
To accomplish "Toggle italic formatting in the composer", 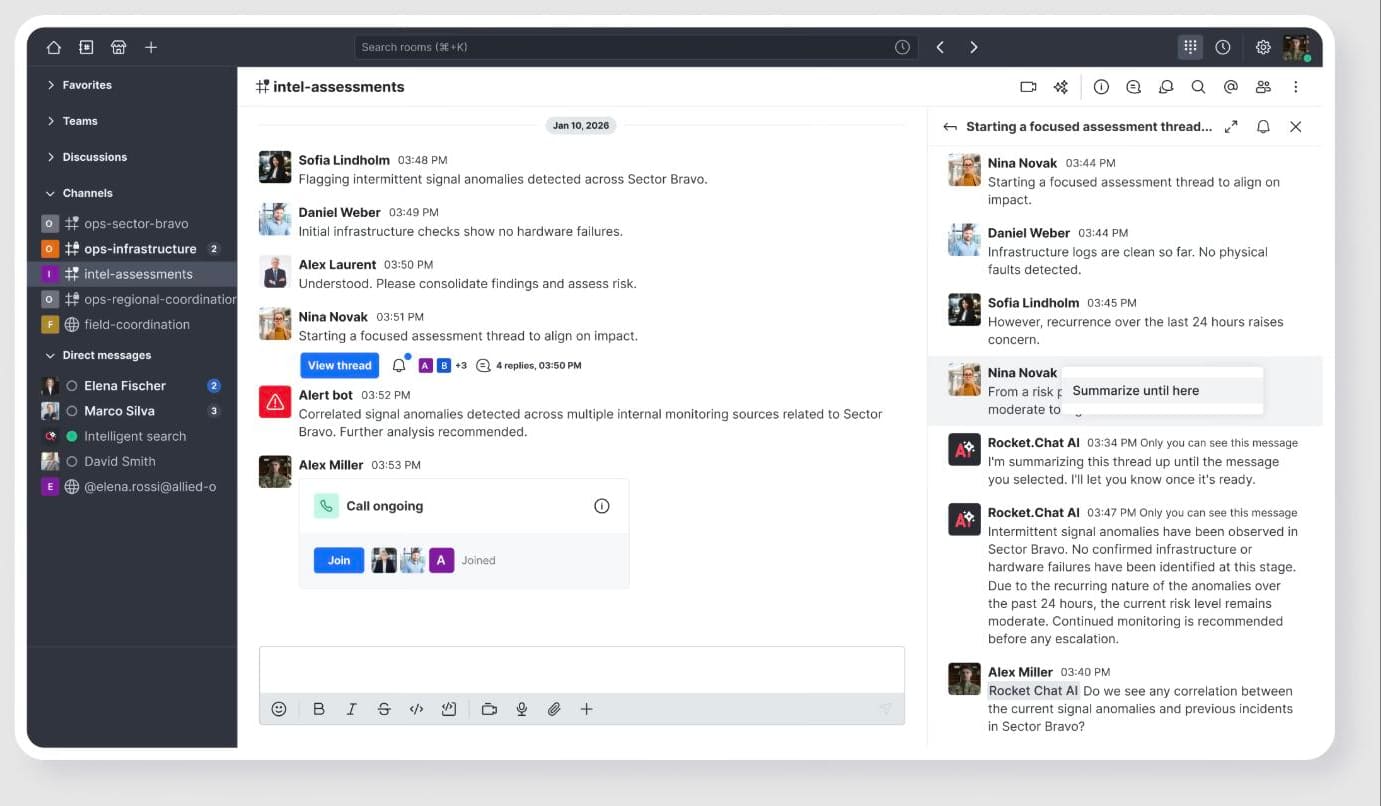I will tap(352, 709).
